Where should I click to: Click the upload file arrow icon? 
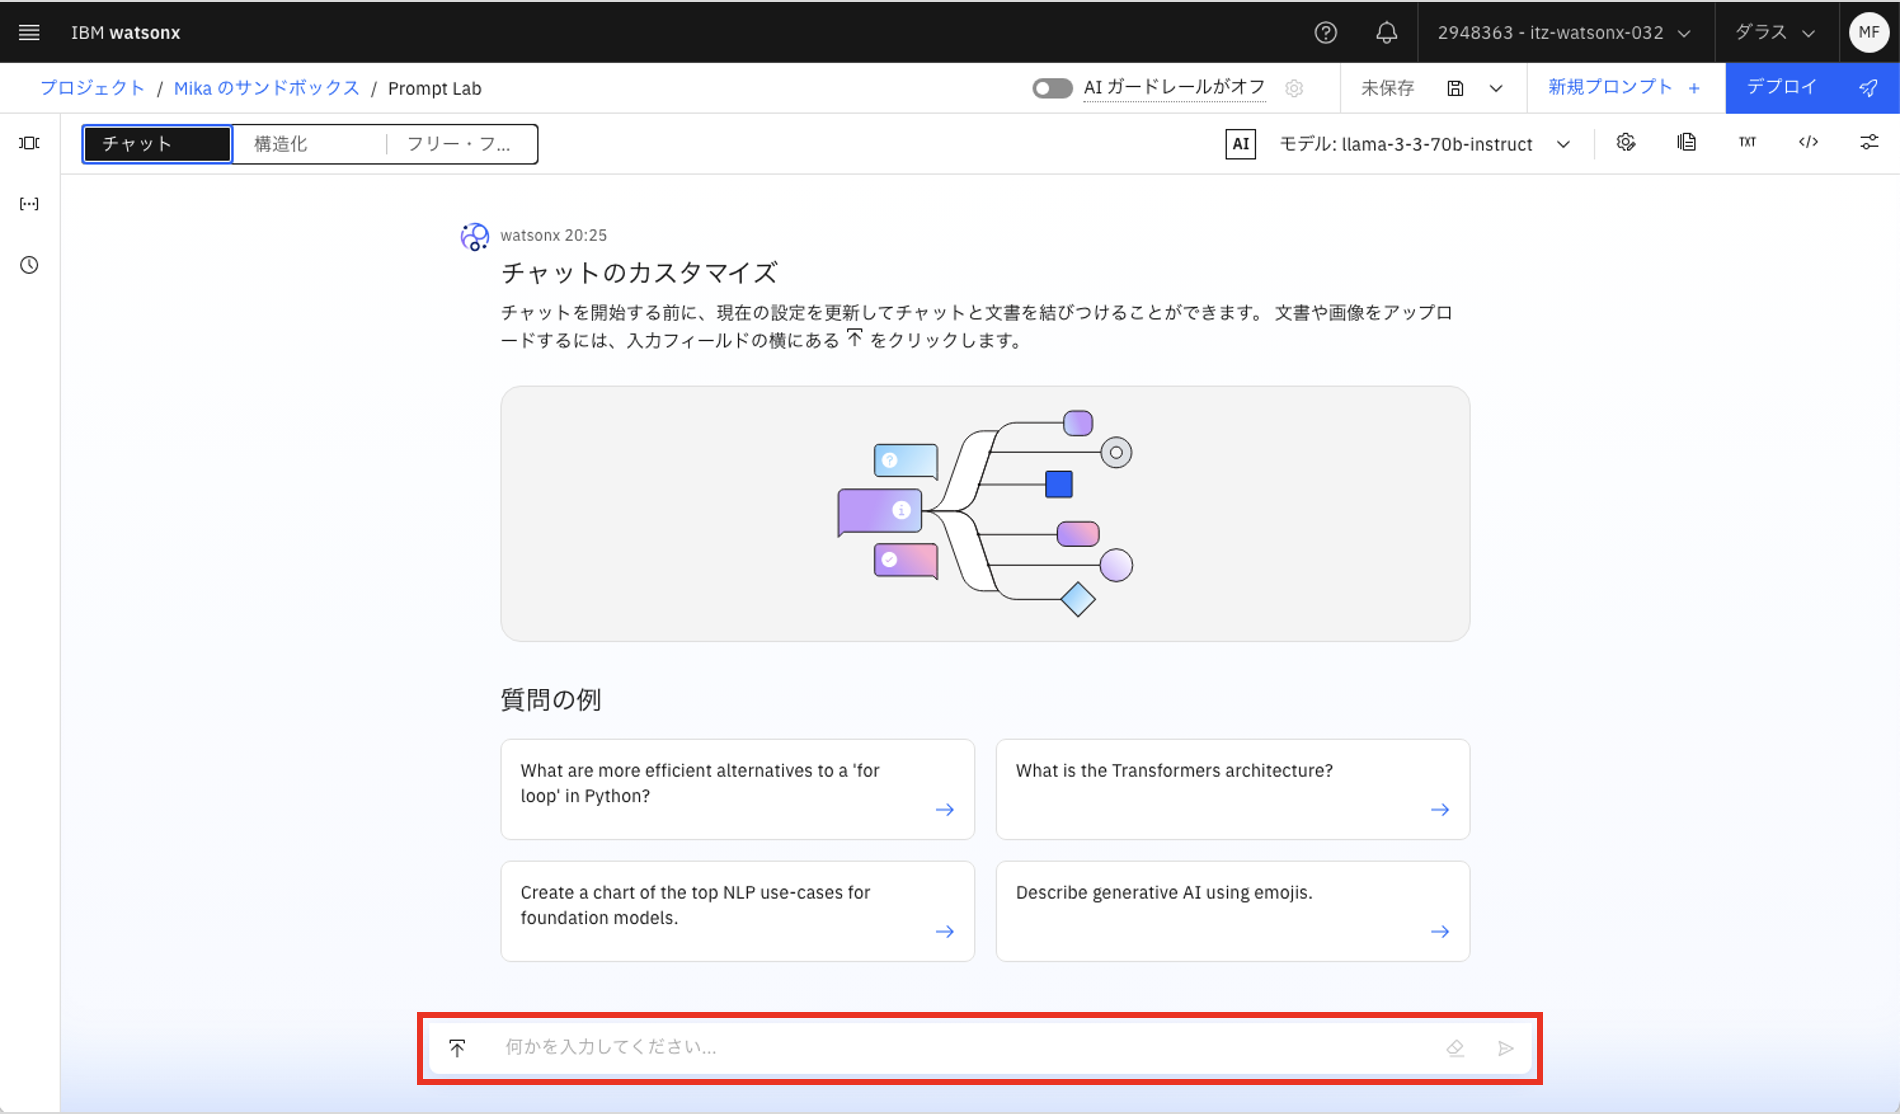pyautogui.click(x=457, y=1047)
